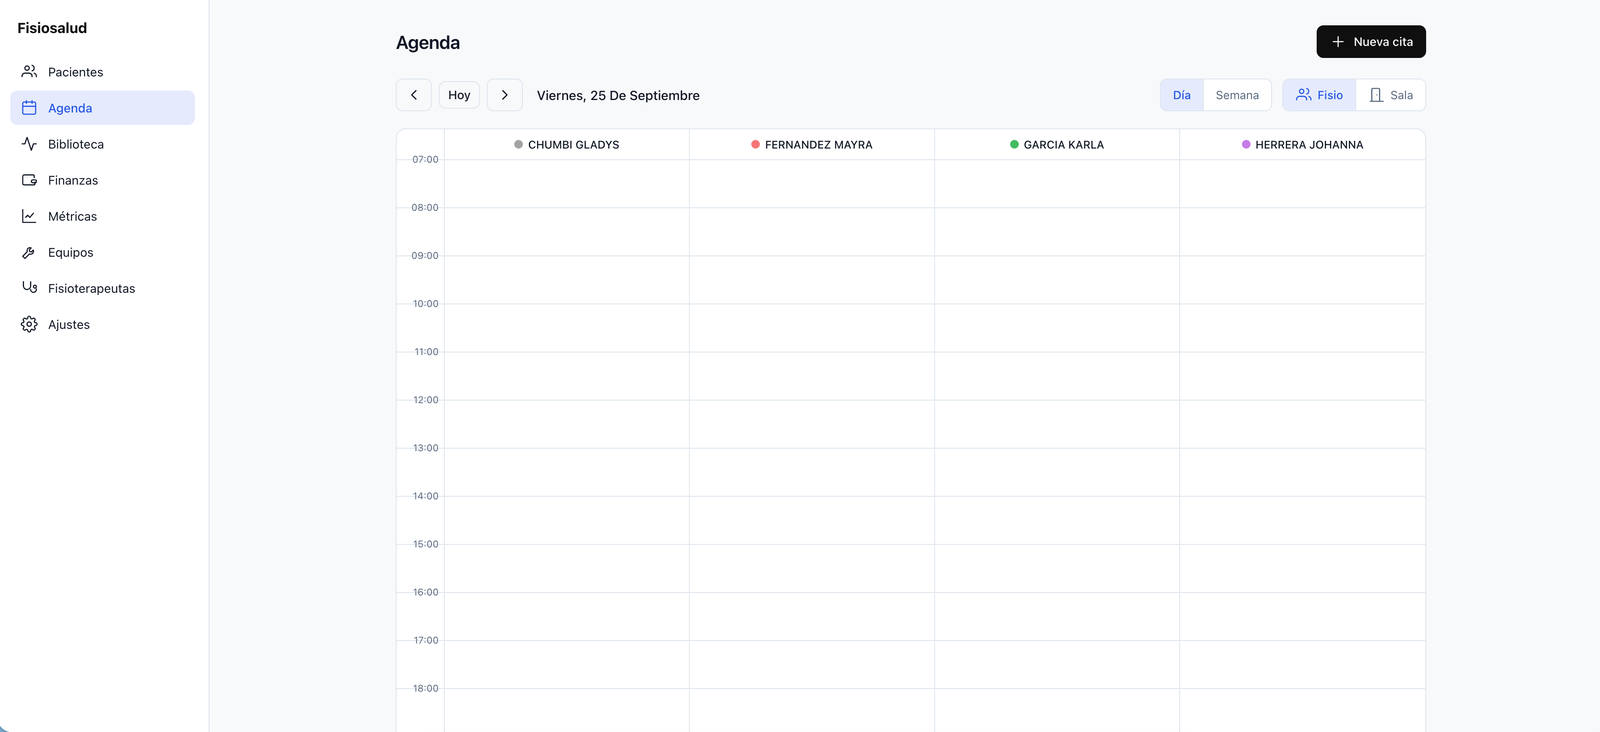Click the 07:00 time label
The width and height of the screenshot is (1600, 732).
(x=425, y=159)
